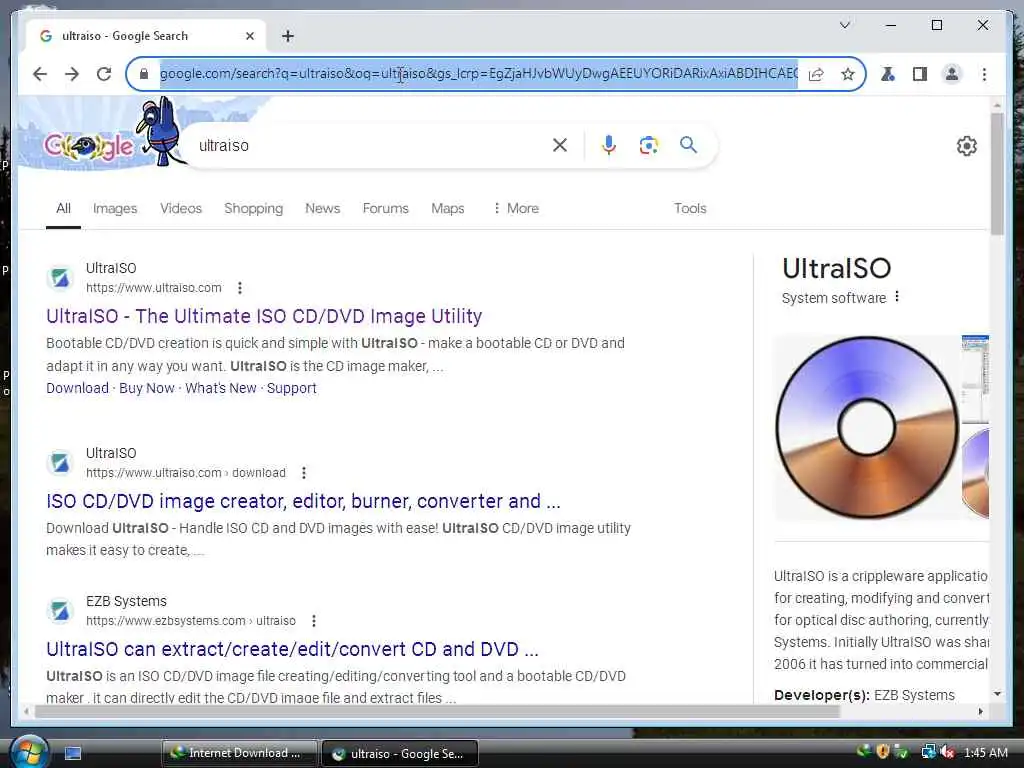1024x768 pixels.
Task: Open UltraISO Ultimate ISO CD/DVD Image Utility link
Action: tap(264, 316)
